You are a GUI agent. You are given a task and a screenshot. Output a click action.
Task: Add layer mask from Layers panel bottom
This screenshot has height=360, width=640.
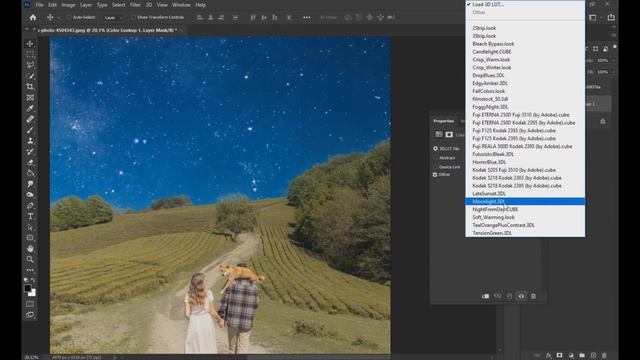[560, 356]
